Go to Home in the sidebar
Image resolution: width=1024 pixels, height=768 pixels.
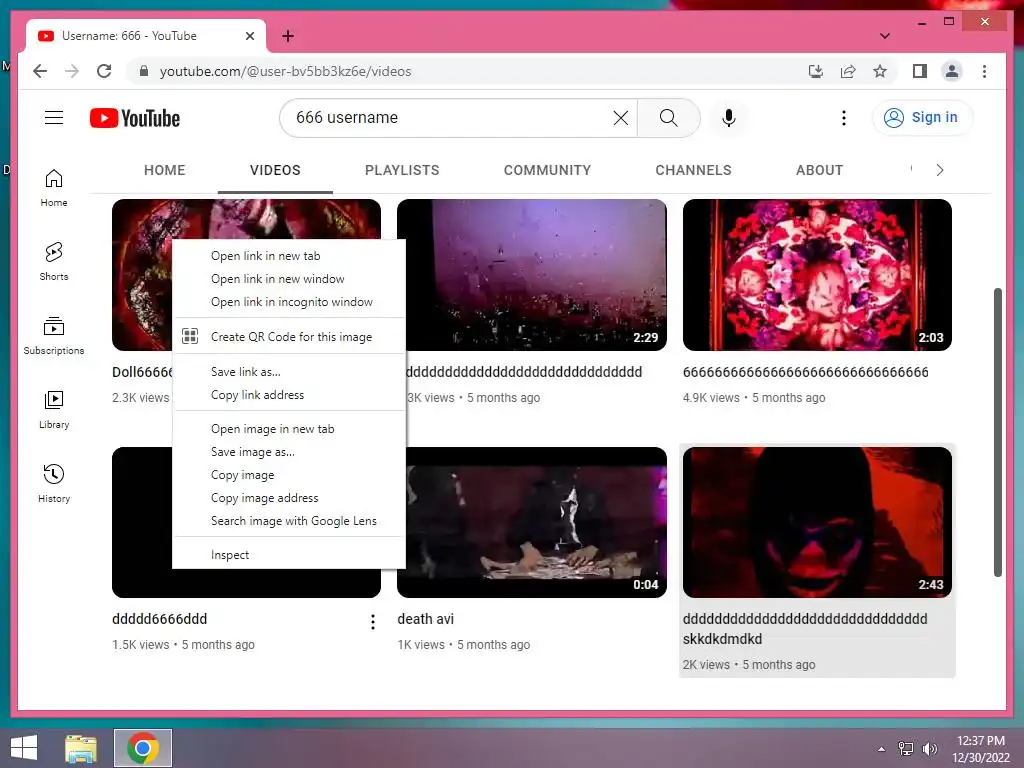click(54, 188)
